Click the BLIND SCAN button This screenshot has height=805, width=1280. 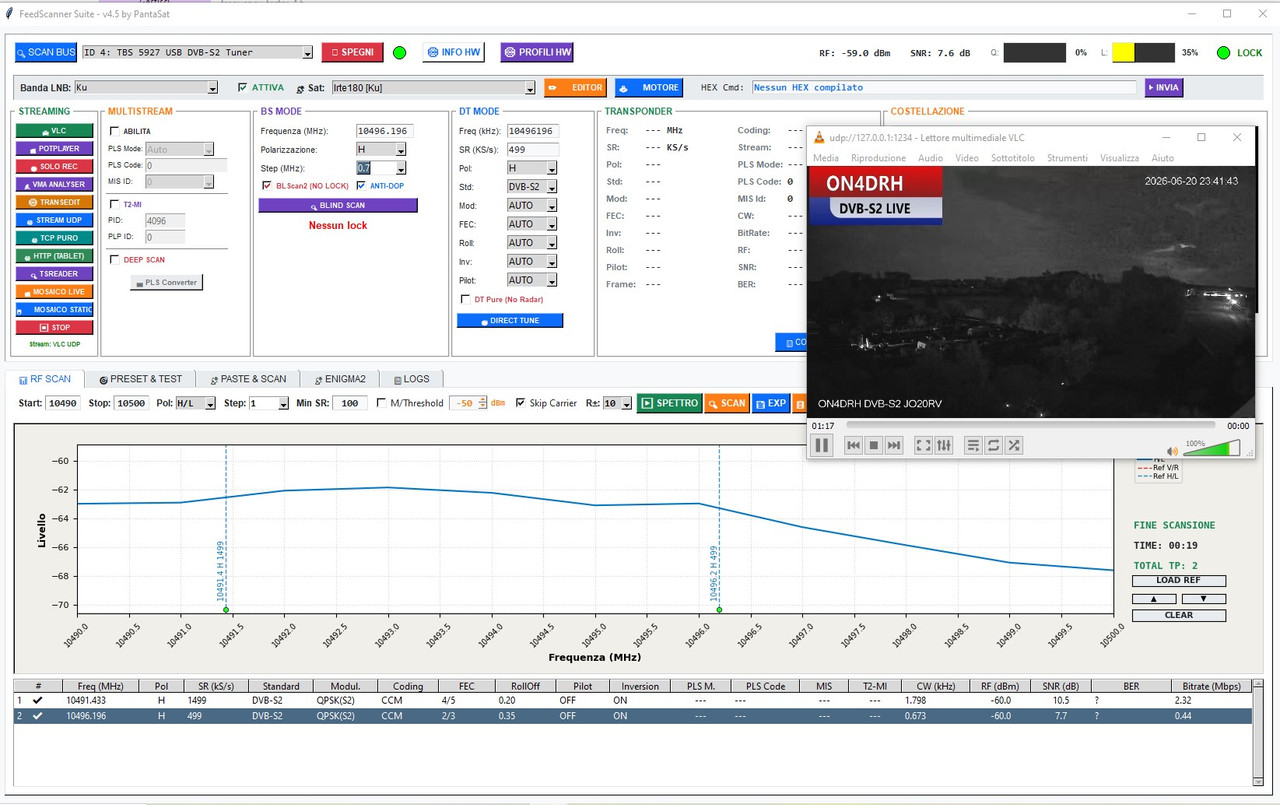[x=338, y=205]
